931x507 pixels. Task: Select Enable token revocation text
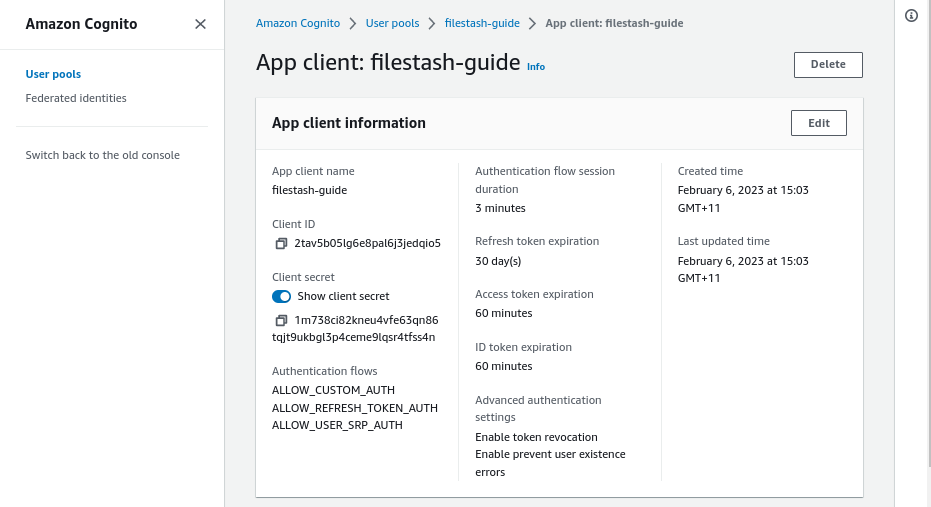point(536,437)
